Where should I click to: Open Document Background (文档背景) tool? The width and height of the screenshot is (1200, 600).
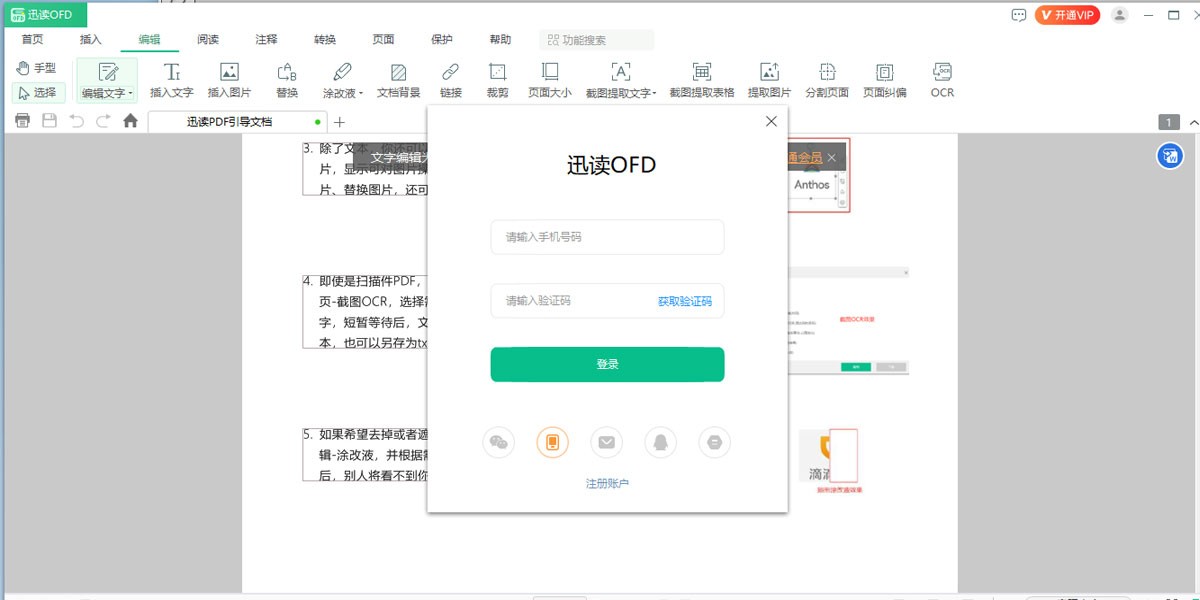(398, 80)
